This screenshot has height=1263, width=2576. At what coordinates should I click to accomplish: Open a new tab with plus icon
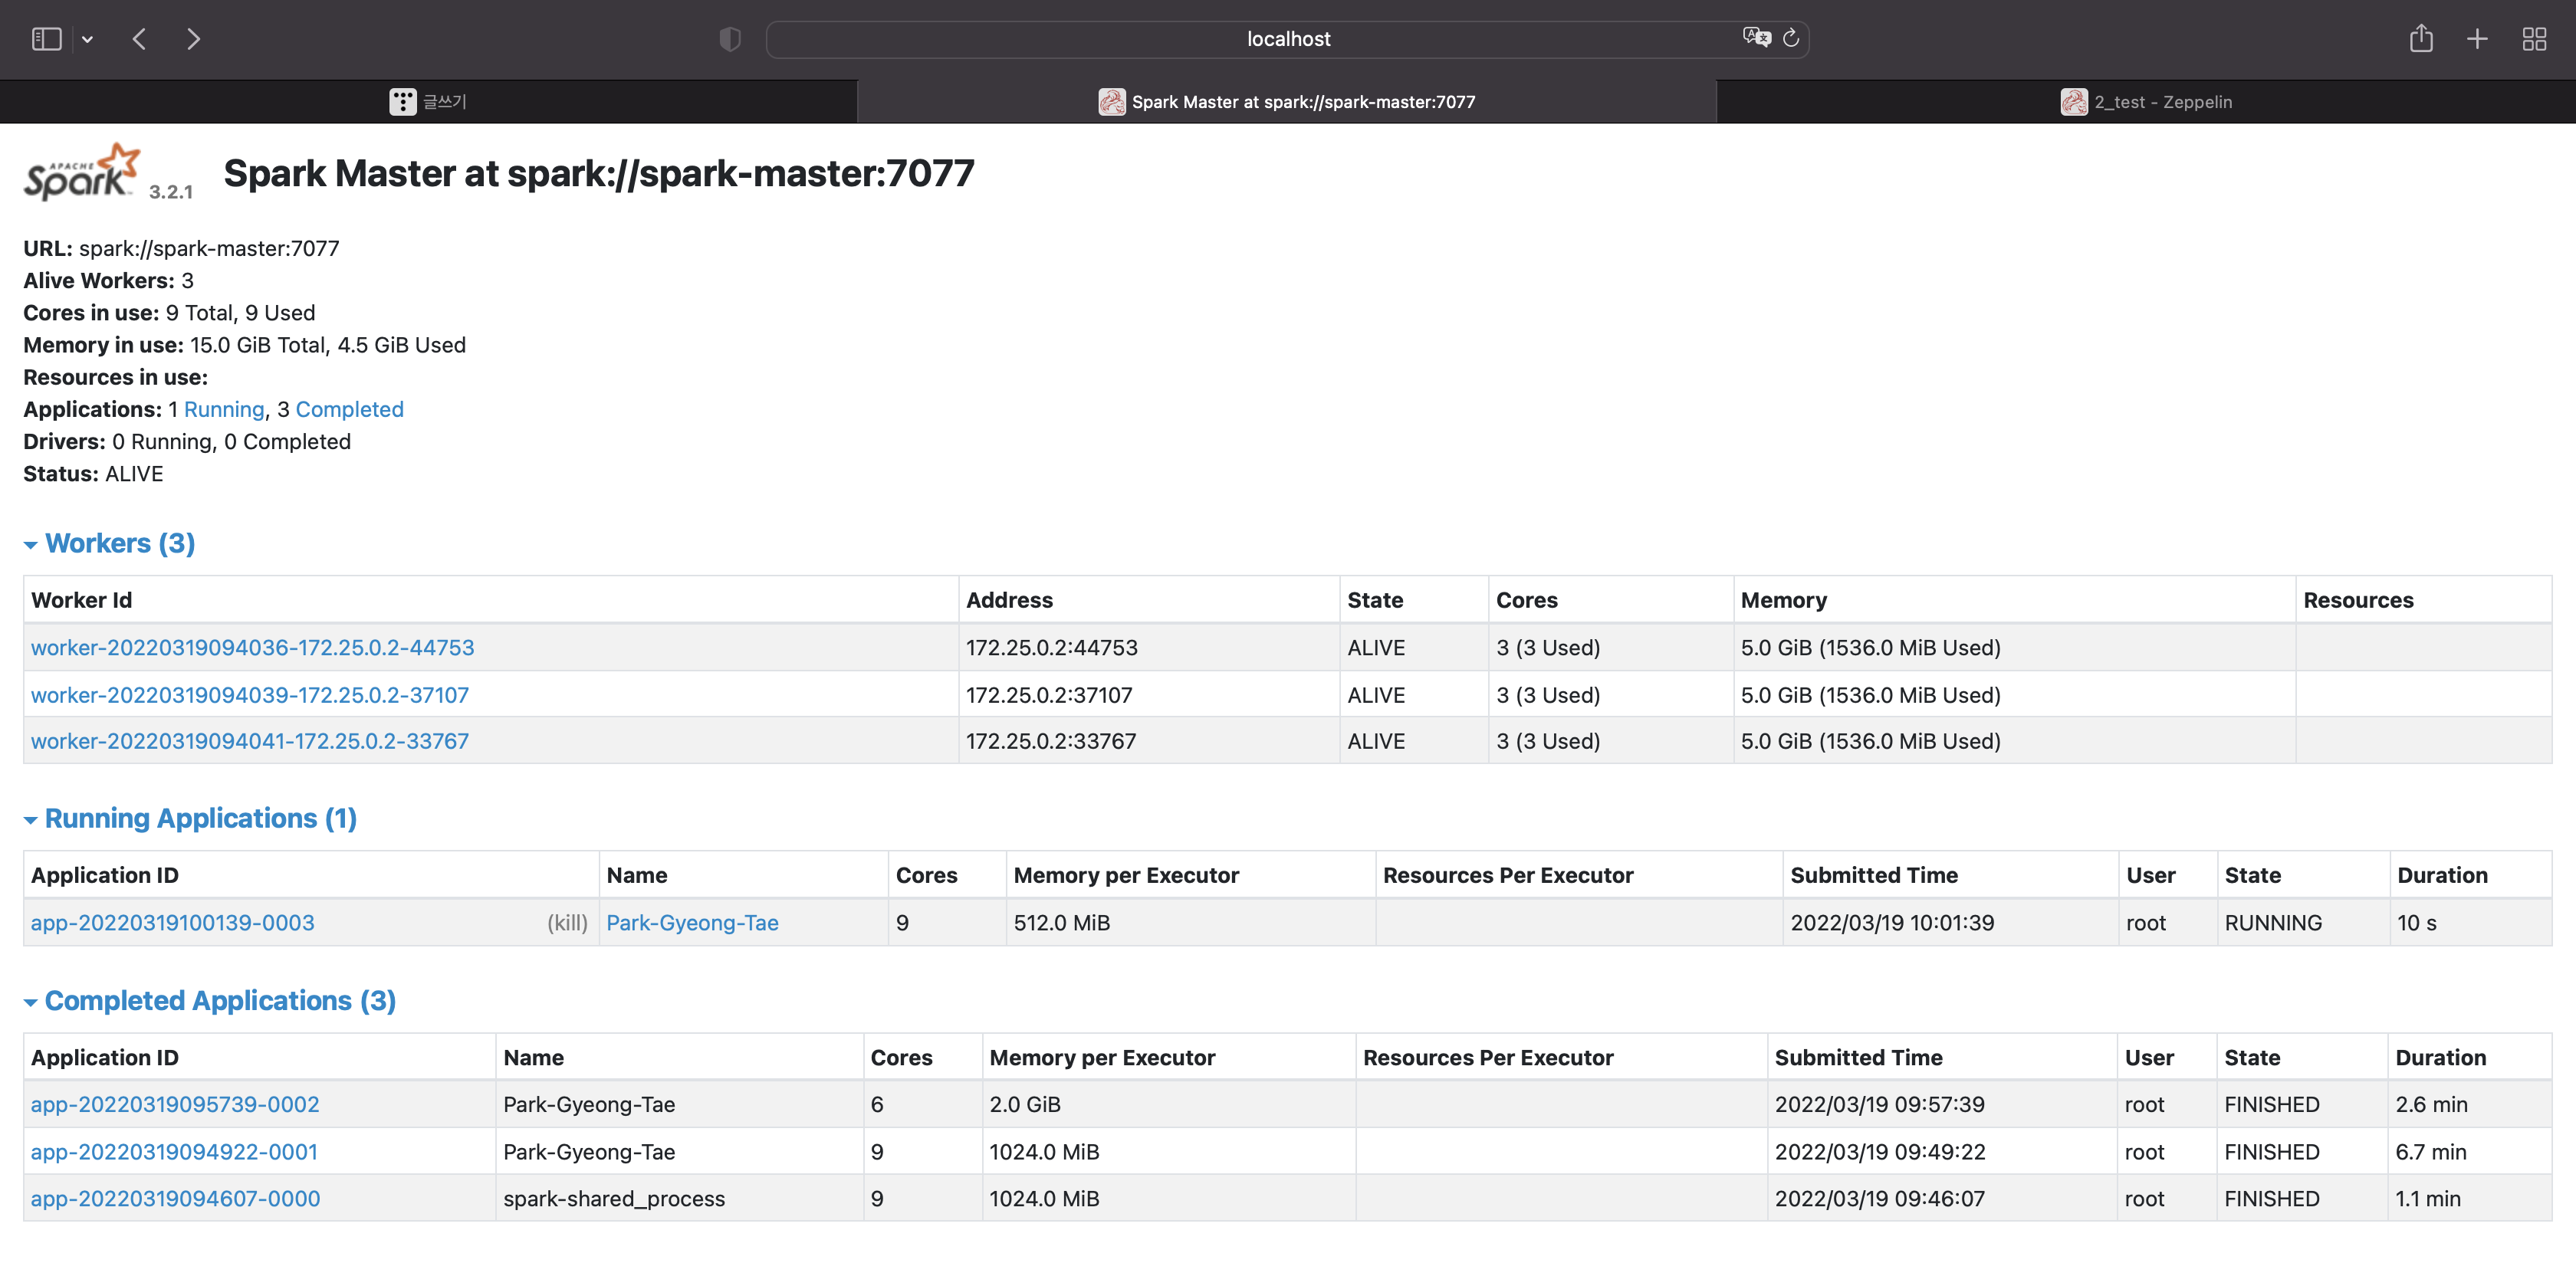click(x=2477, y=39)
